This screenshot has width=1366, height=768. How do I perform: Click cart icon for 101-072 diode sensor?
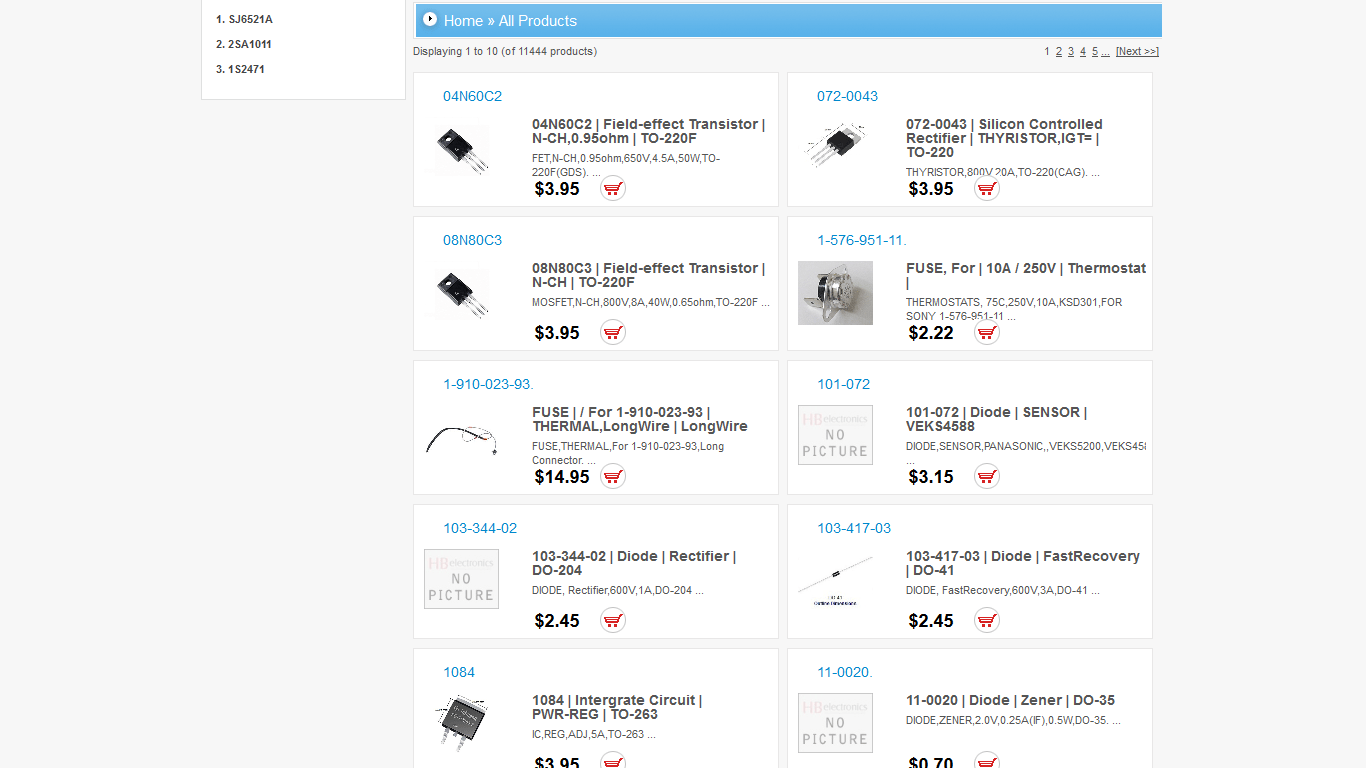(987, 476)
